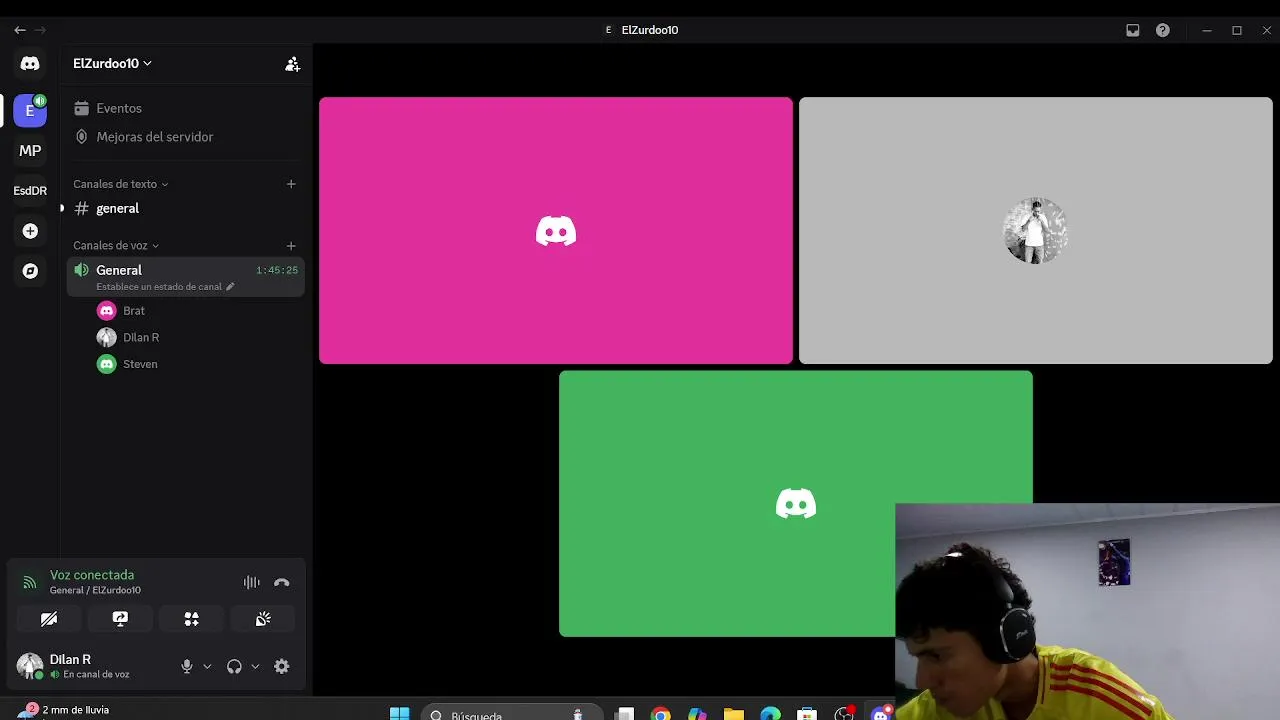Screen dimensions: 1280x720
Task: Click the Windows Start button
Action: [x=399, y=714]
